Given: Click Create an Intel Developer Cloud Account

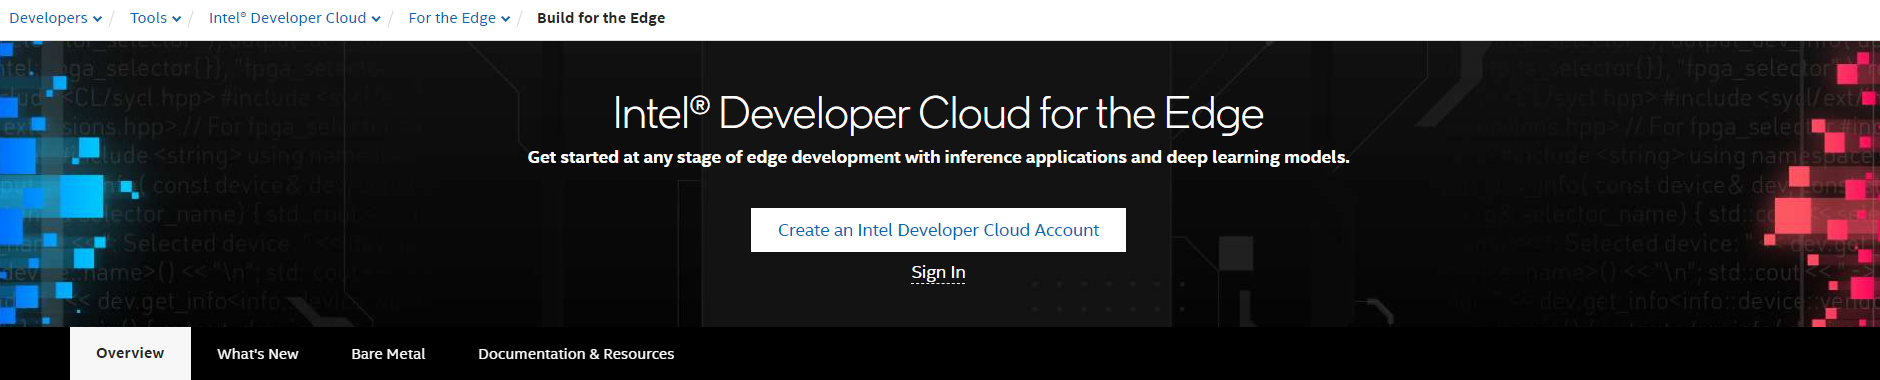Looking at the screenshot, I should coord(938,230).
